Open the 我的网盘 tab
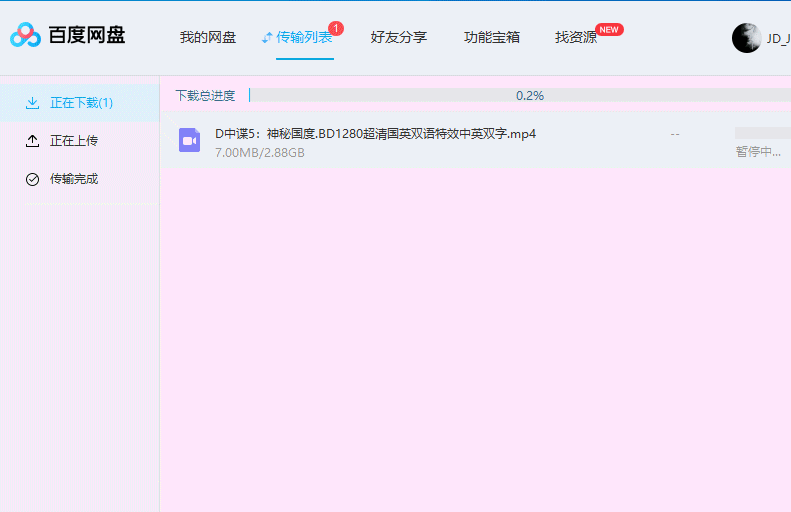 (x=208, y=37)
